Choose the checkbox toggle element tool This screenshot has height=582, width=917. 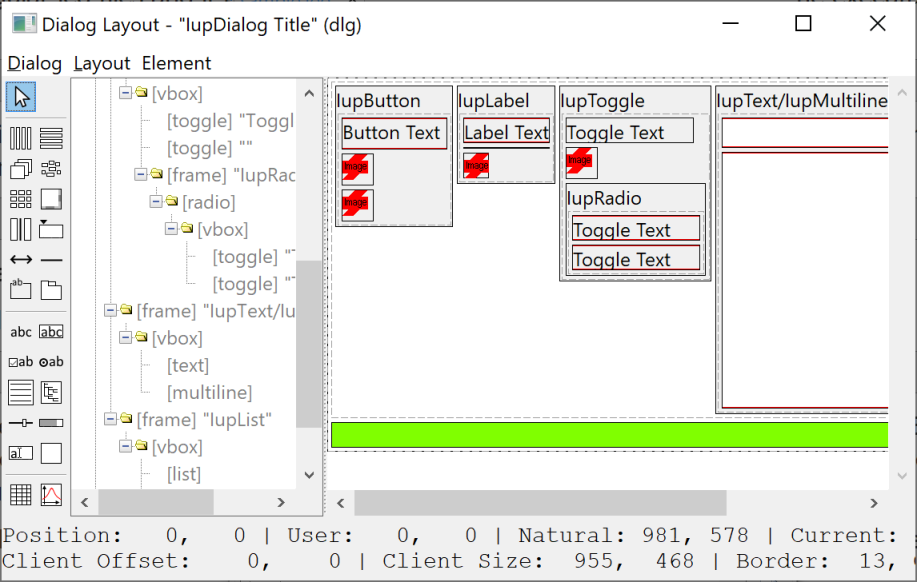coord(21,362)
